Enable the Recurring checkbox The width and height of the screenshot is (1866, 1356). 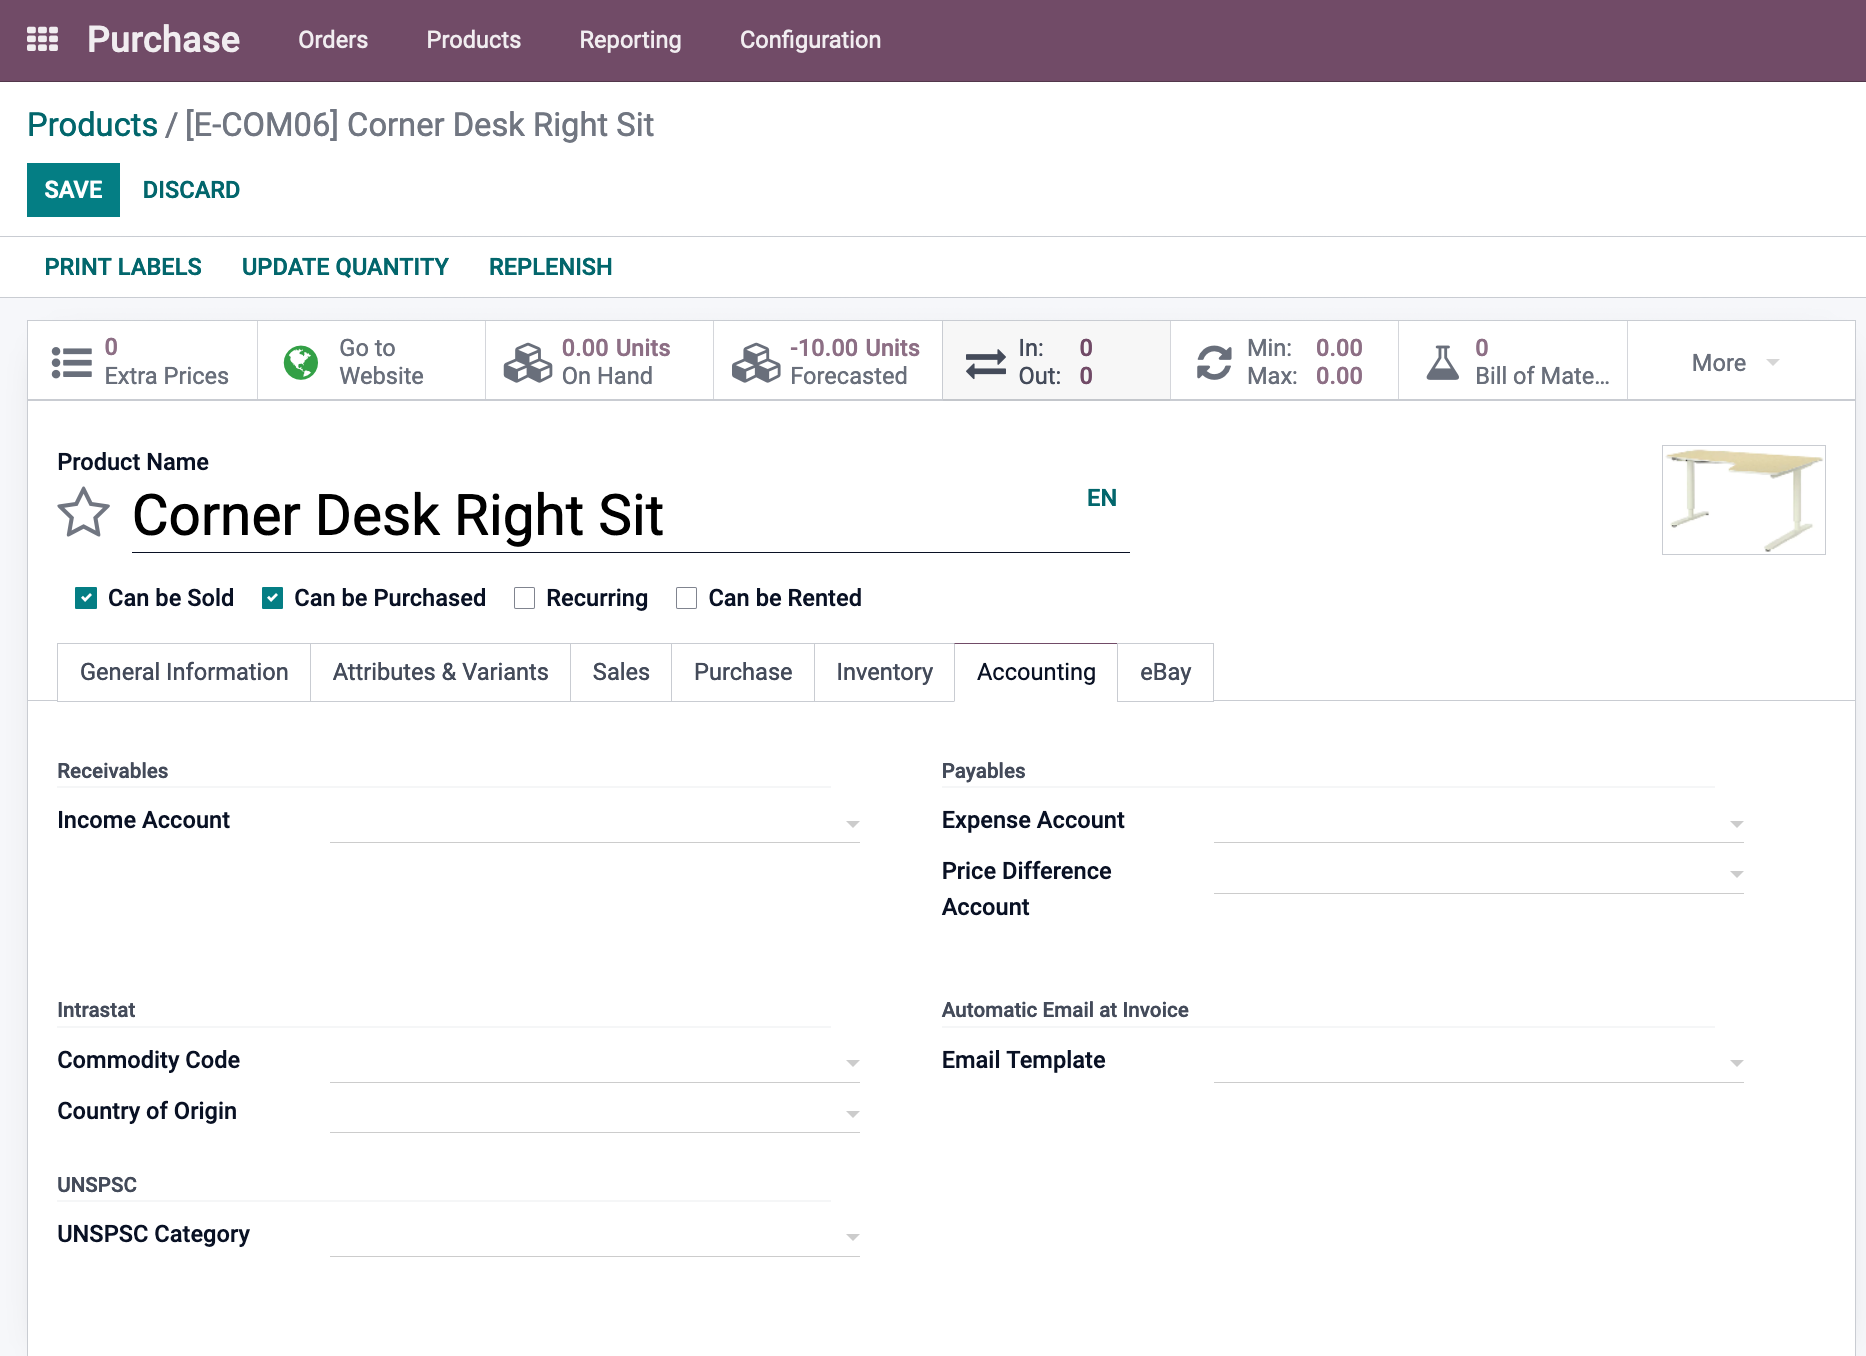click(524, 598)
